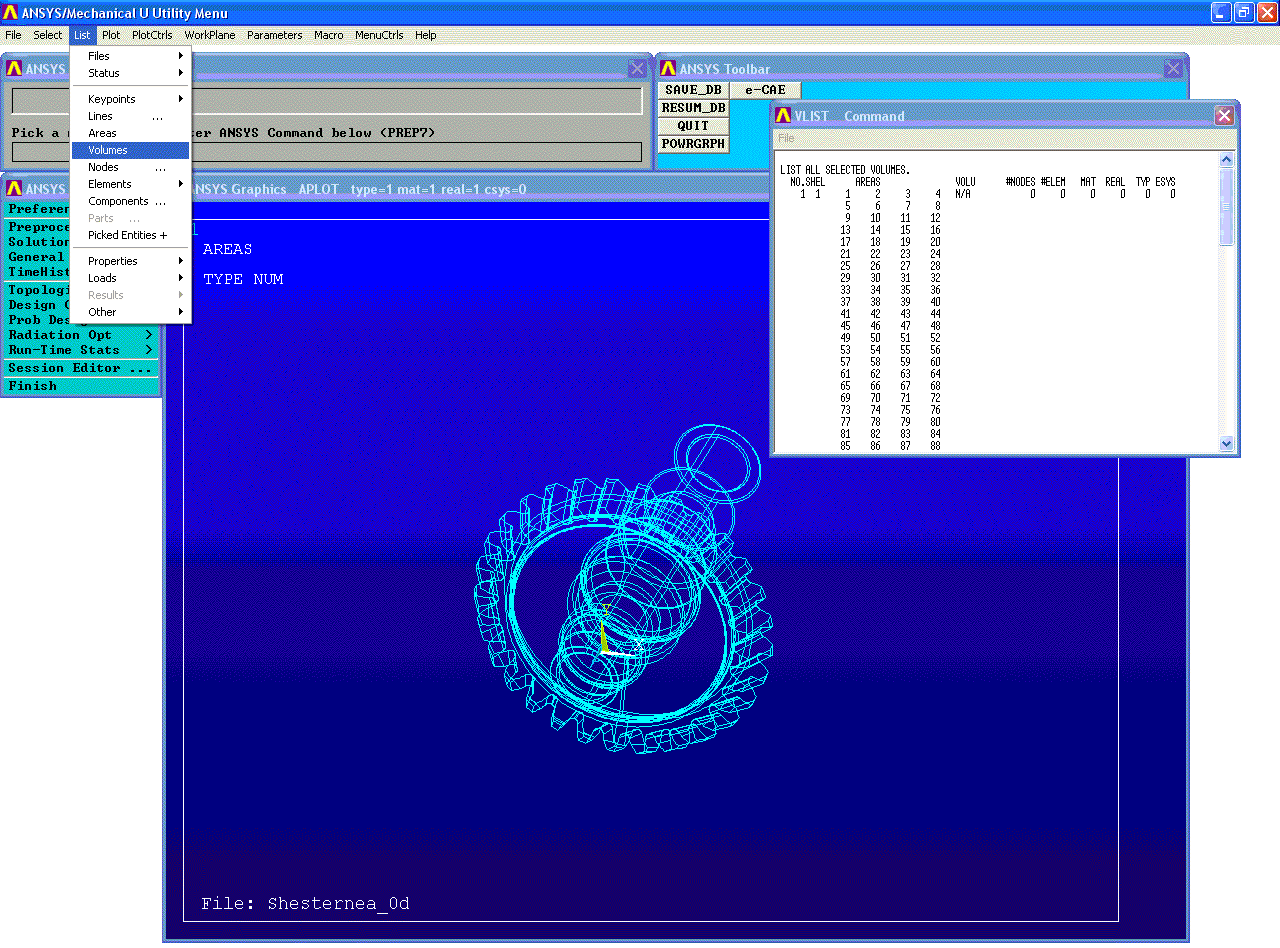Viewport: 1280px width, 948px height.
Task: Click 'TYPE NUM' label in graphics
Action: point(243,279)
